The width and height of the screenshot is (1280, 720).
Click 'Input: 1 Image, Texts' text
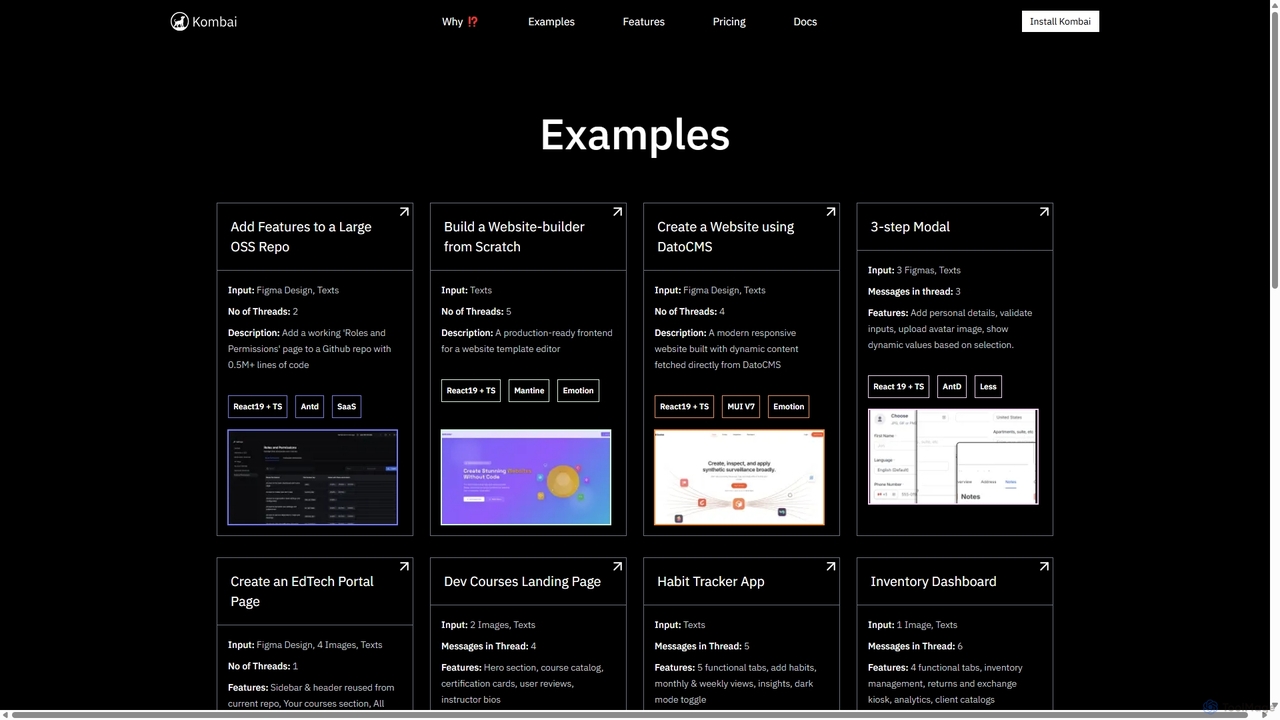pyautogui.click(x=913, y=625)
